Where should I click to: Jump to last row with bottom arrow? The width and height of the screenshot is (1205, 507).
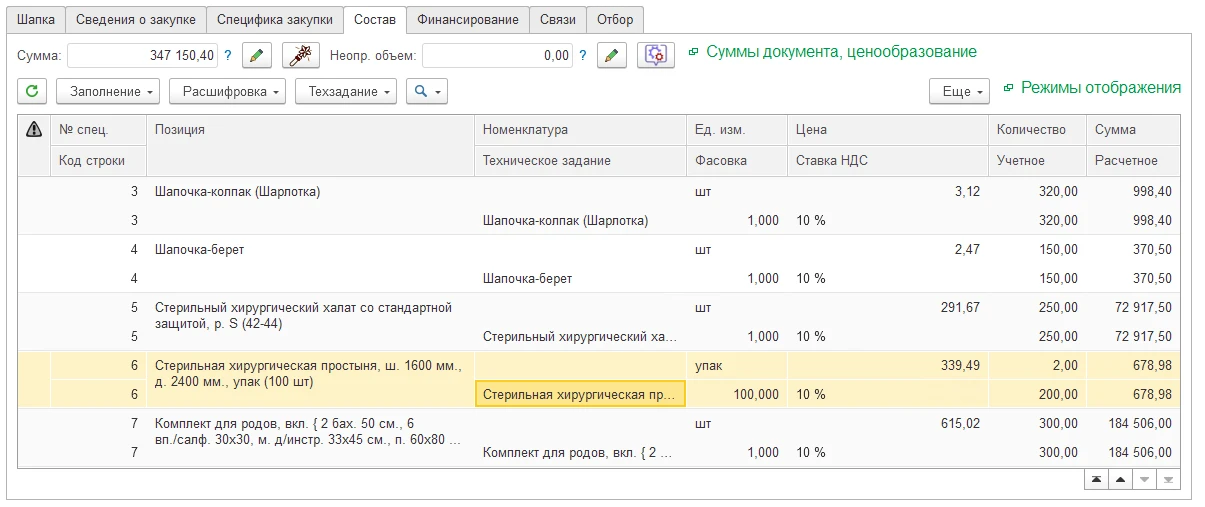point(1169,479)
